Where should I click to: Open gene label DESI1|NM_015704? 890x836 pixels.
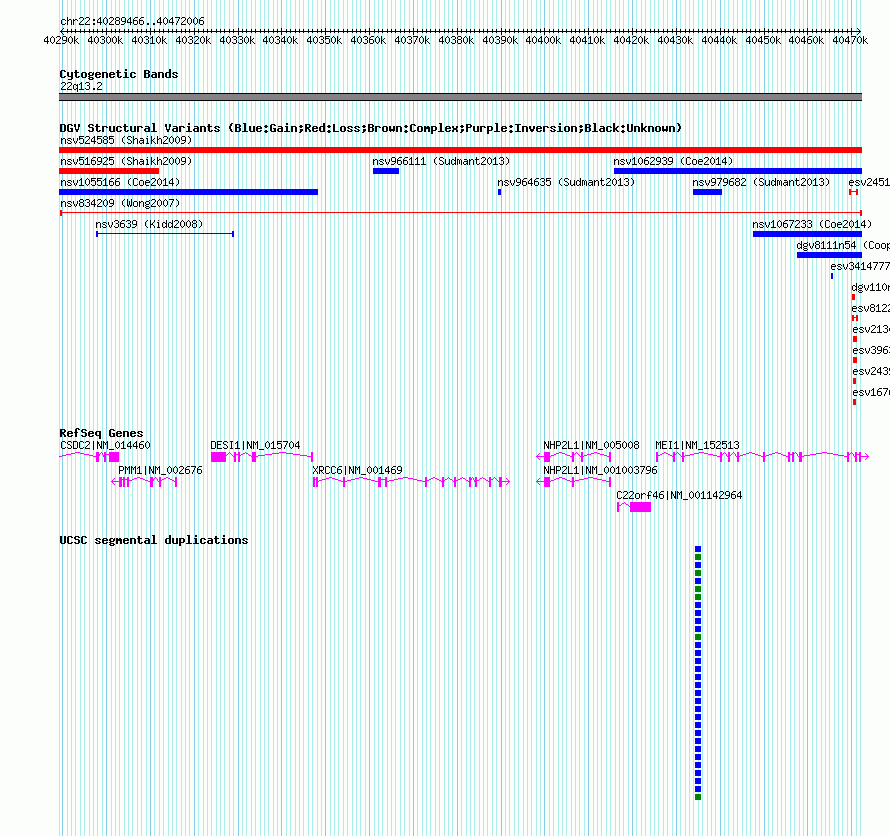[x=255, y=445]
